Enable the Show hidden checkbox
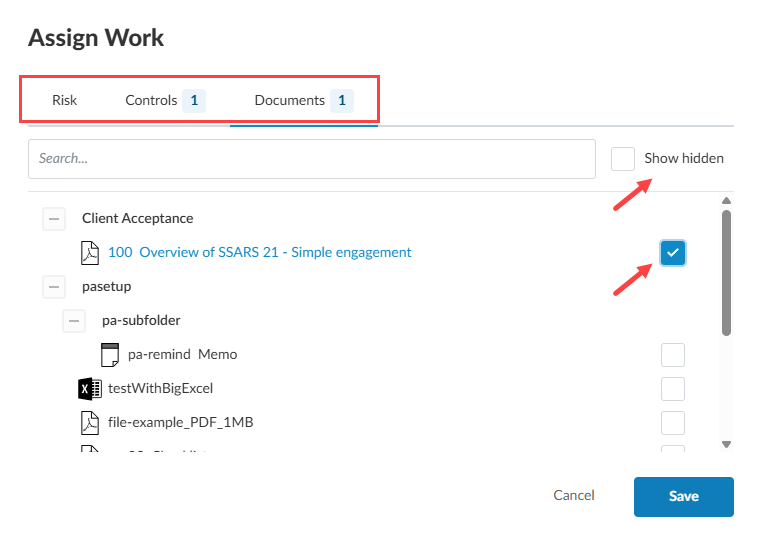This screenshot has width=760, height=540. tap(623, 159)
